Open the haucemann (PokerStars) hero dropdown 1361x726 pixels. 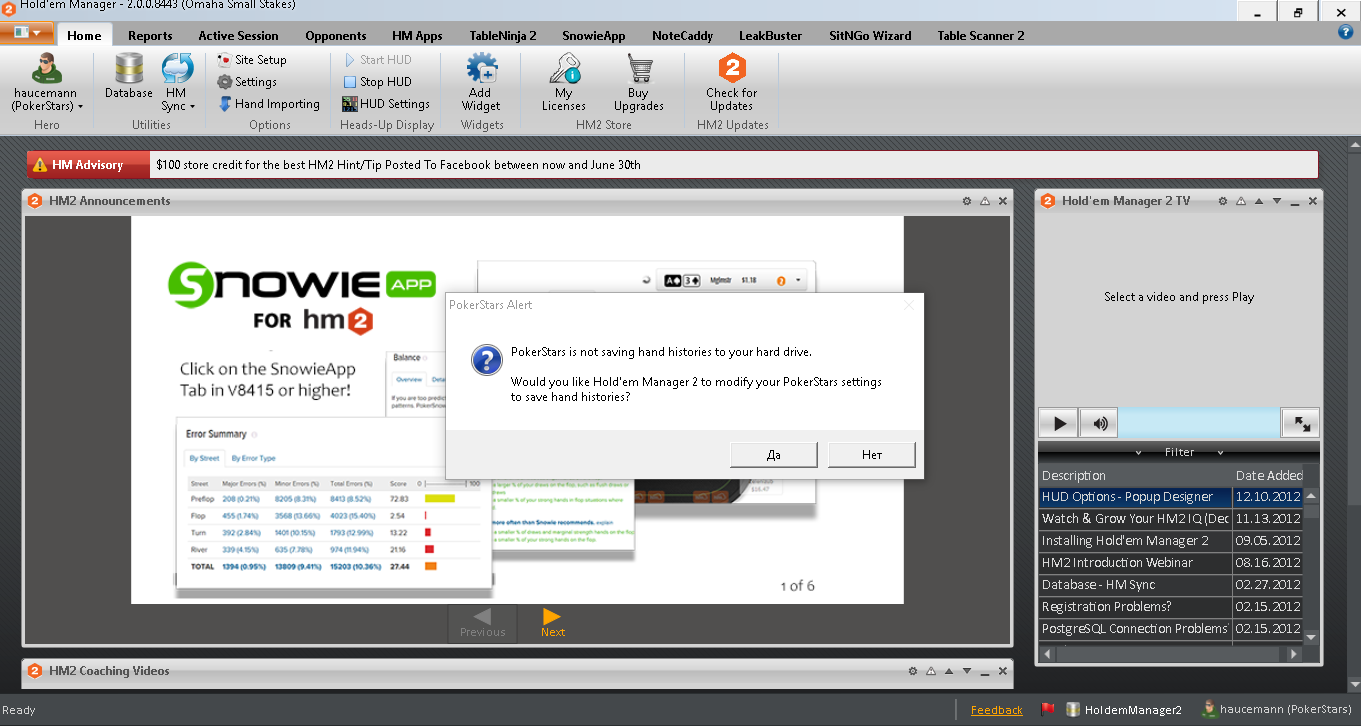tap(46, 82)
